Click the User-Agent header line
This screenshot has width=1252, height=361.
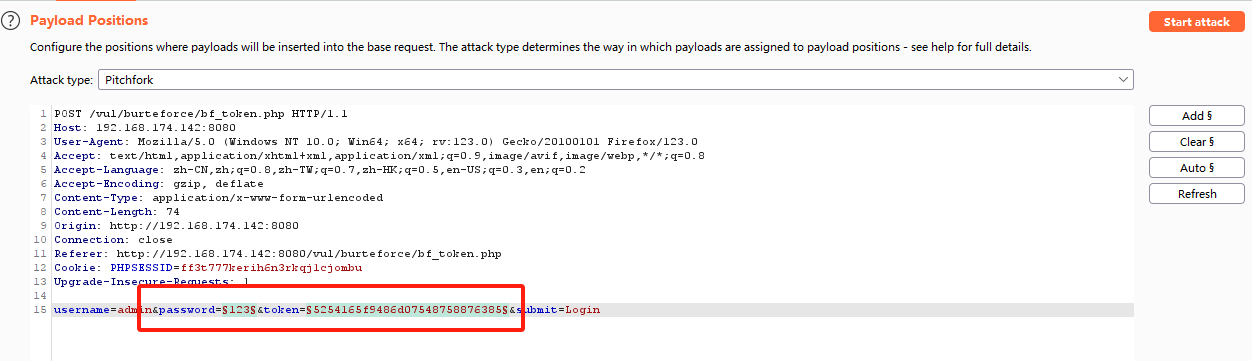point(376,142)
